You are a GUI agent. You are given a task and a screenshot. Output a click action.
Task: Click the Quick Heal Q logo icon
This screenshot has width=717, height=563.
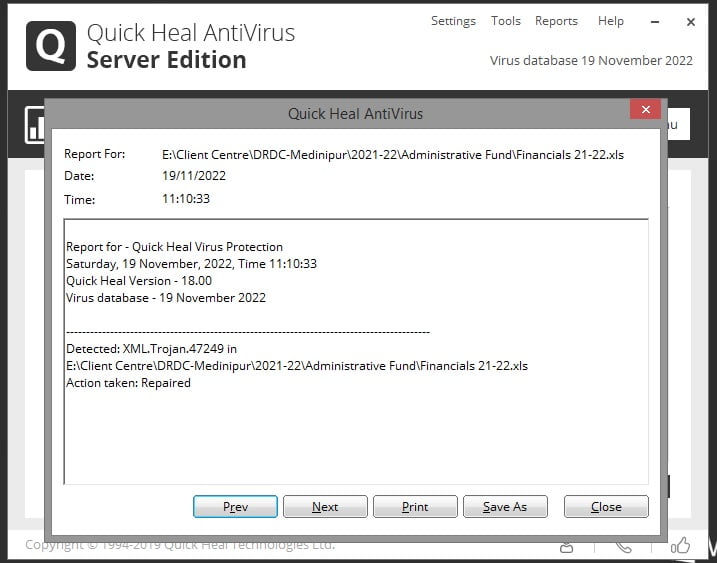[x=51, y=46]
